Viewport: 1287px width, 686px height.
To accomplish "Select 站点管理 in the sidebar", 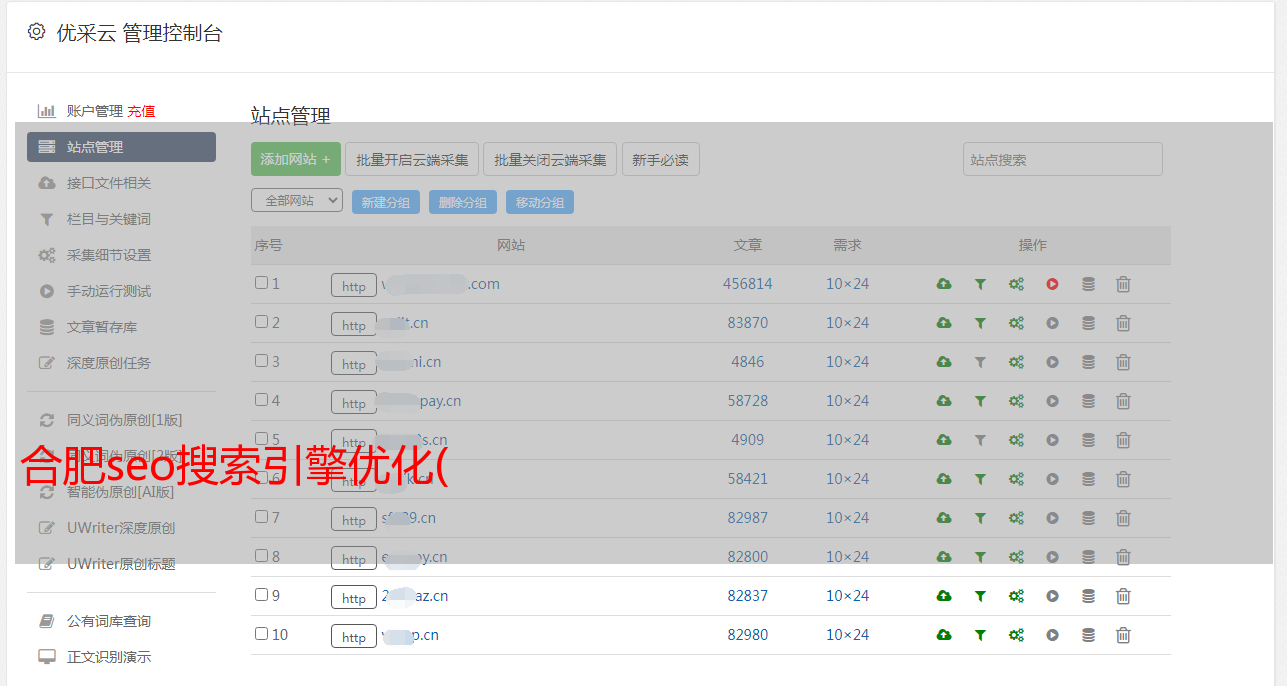I will (121, 147).
